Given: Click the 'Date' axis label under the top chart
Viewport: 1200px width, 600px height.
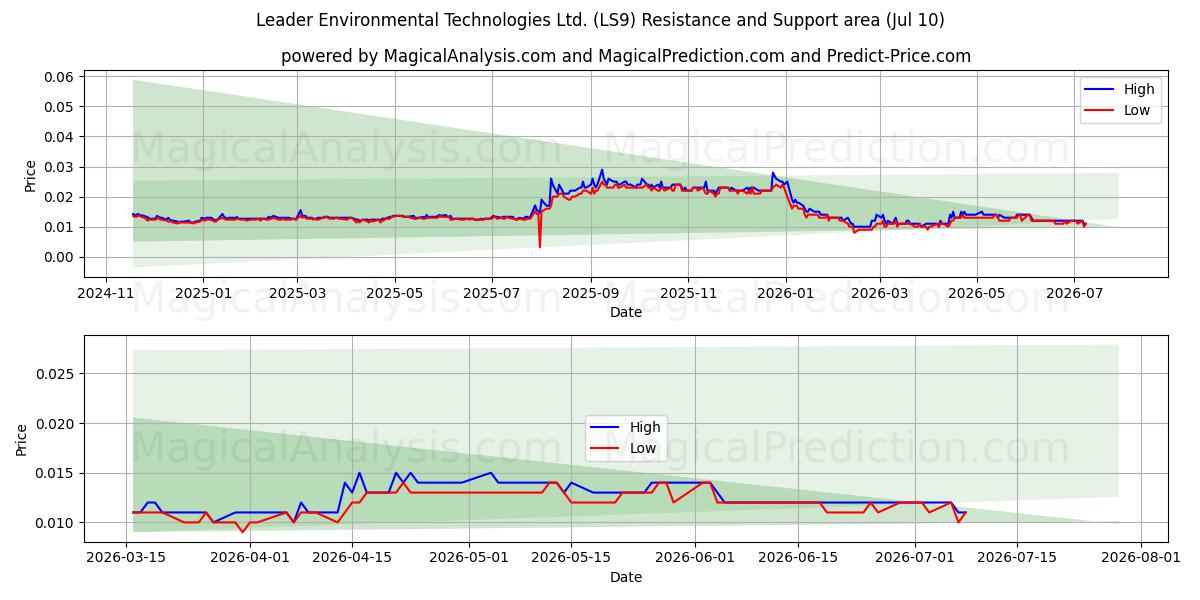Looking at the screenshot, I should (x=626, y=312).
